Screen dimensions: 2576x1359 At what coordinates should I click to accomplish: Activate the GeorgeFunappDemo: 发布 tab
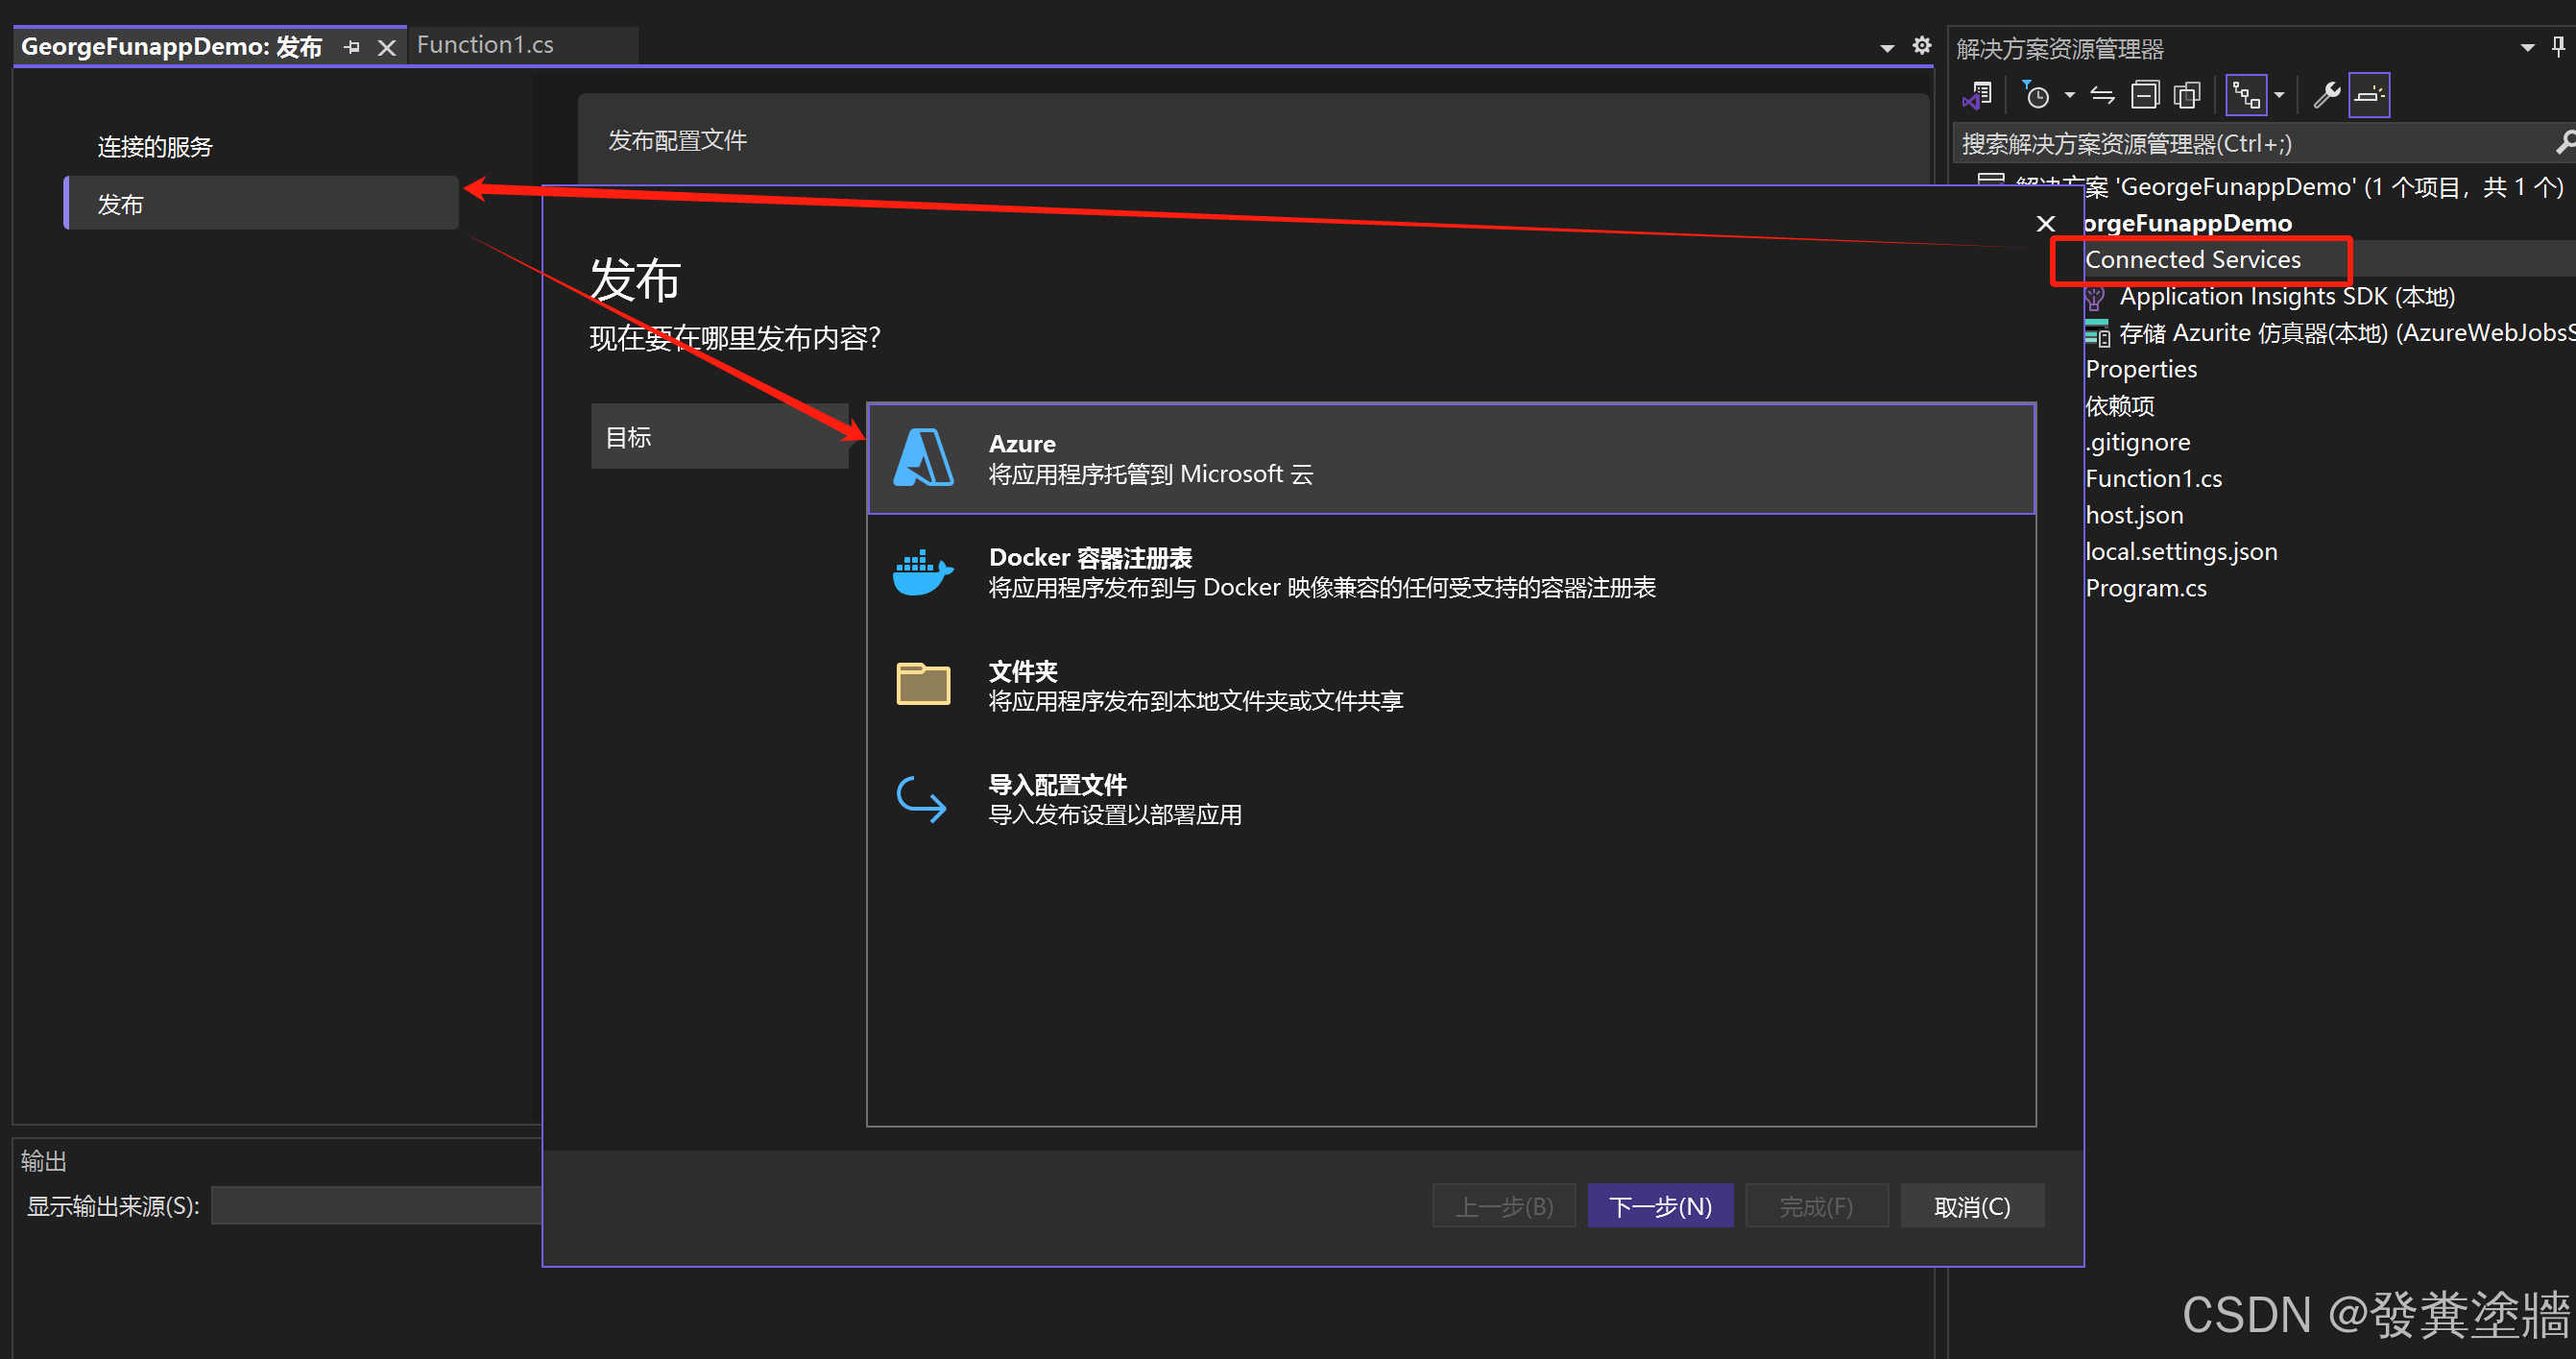pos(171,47)
